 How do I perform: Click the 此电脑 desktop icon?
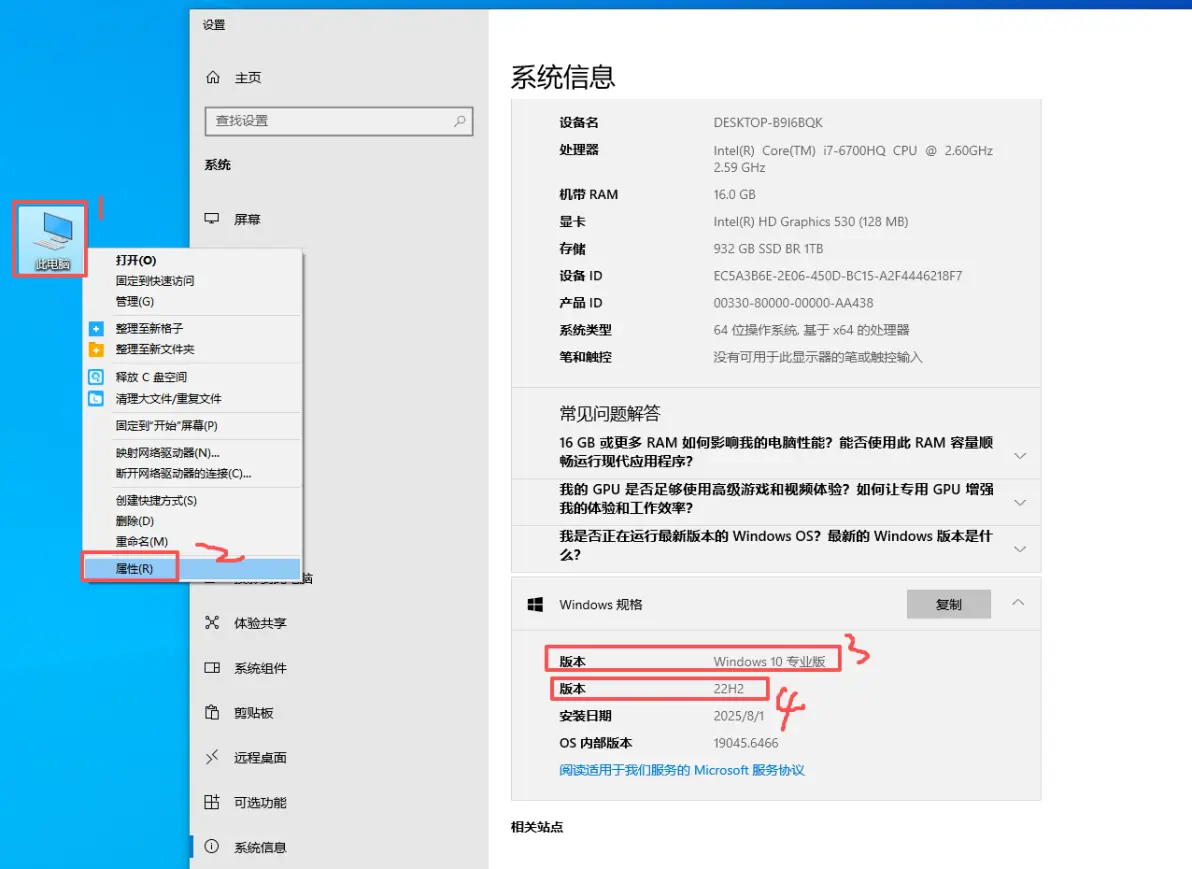(52, 239)
